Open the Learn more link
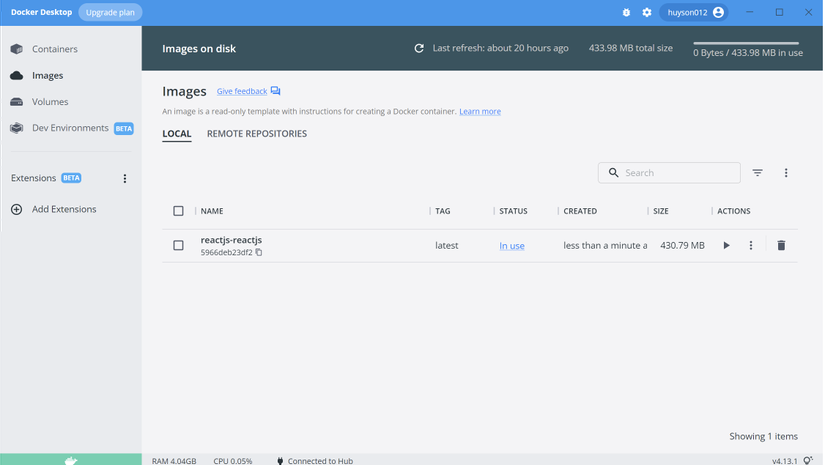This screenshot has height=465, width=825. pyautogui.click(x=480, y=112)
